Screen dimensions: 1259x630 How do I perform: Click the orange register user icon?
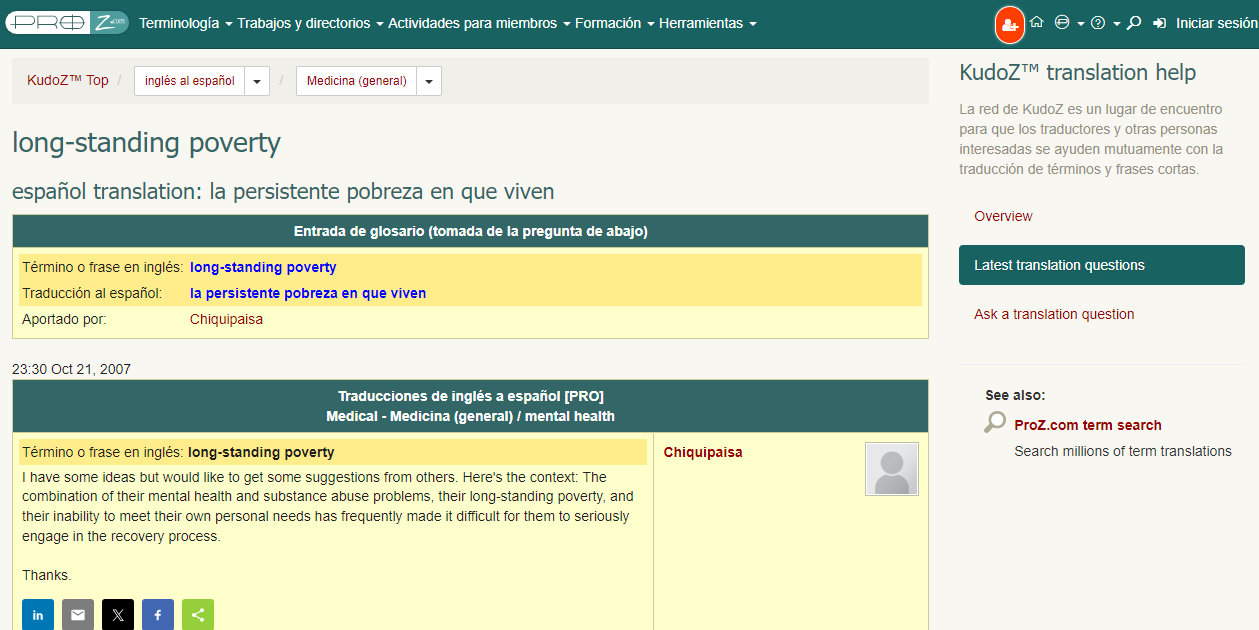[x=1010, y=24]
